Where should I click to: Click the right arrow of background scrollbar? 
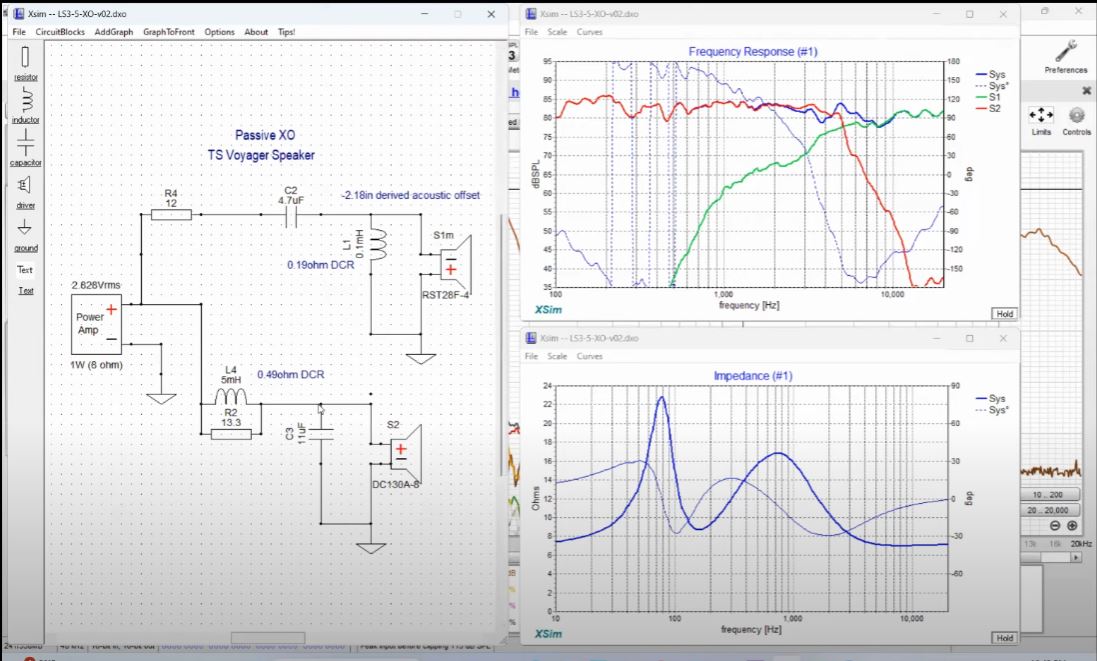click(1076, 557)
